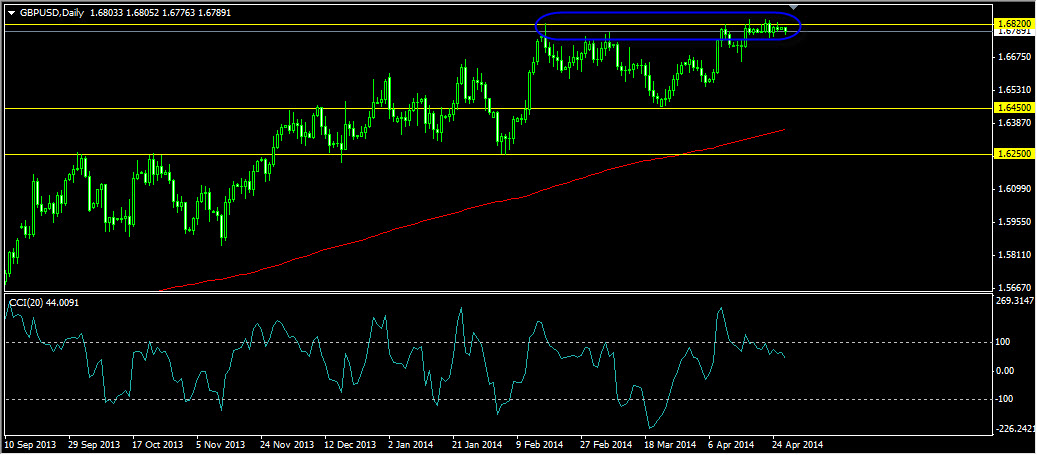Select the blue rounded rectangle annotation
Viewport: 1037px width, 455px height.
tap(668, 26)
